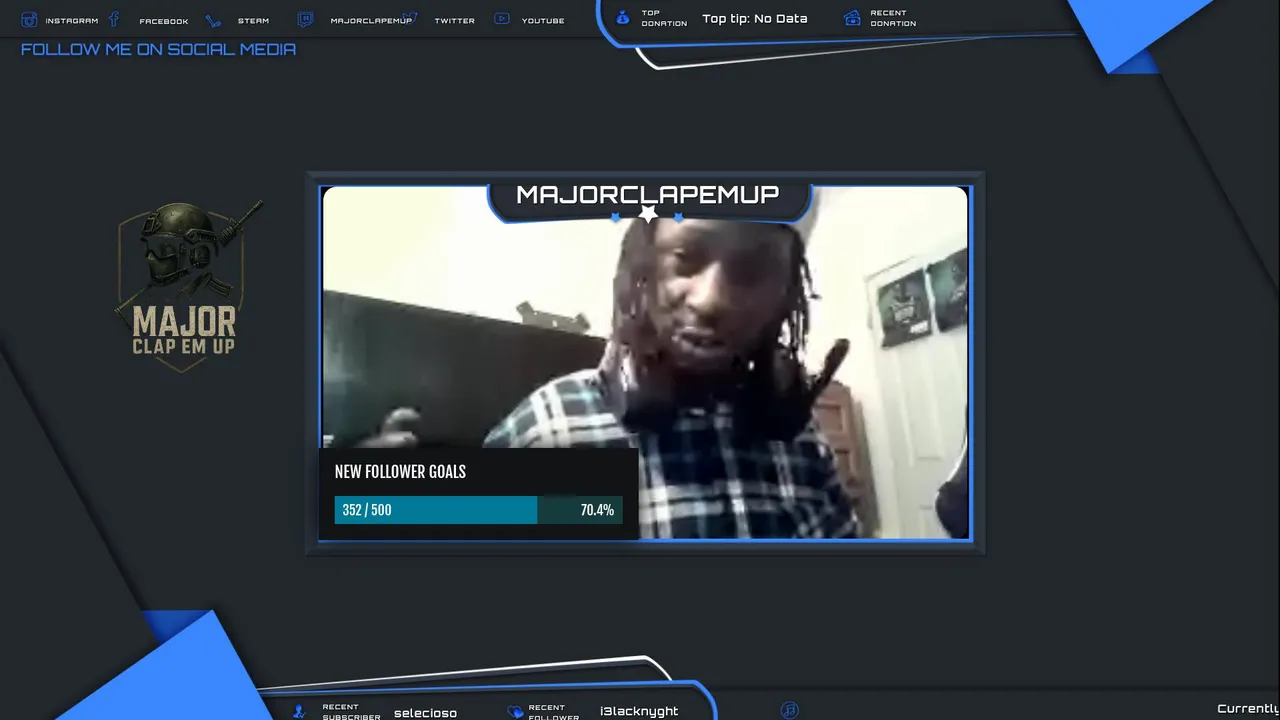Click the recent follower name "i3lacknyght"
This screenshot has width=1280, height=720.
639,711
